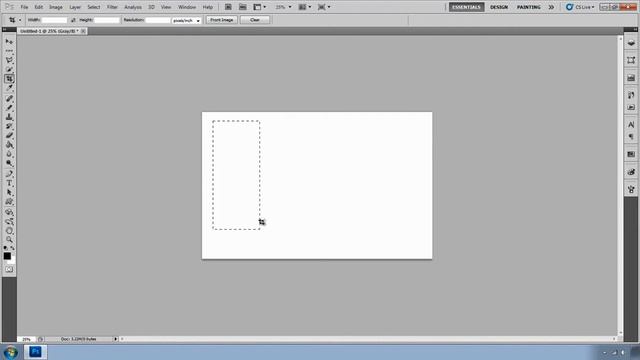
Task: Select the Pen tool
Action: tap(9, 174)
